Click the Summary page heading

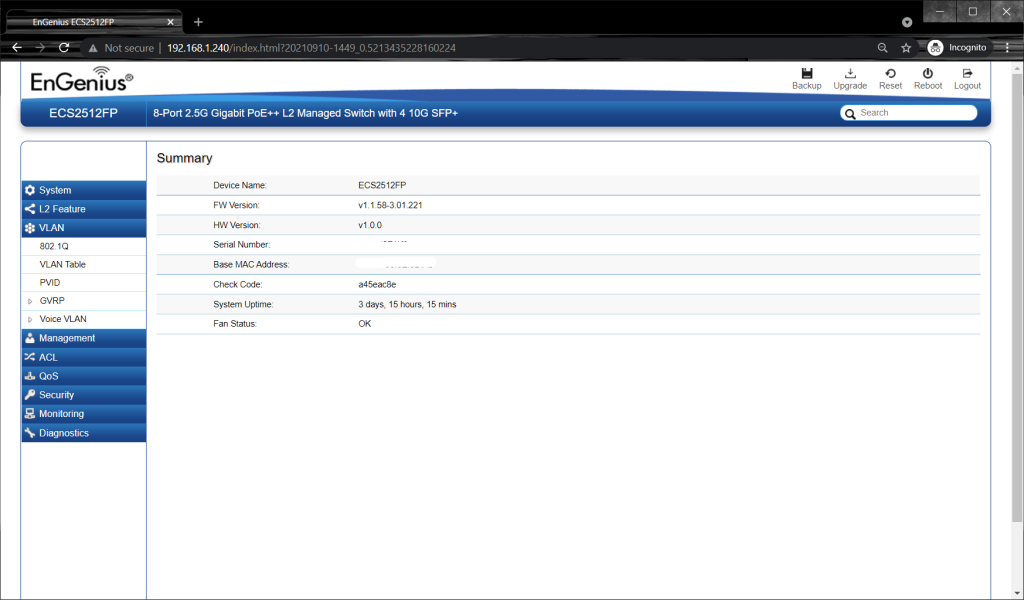click(x=184, y=158)
